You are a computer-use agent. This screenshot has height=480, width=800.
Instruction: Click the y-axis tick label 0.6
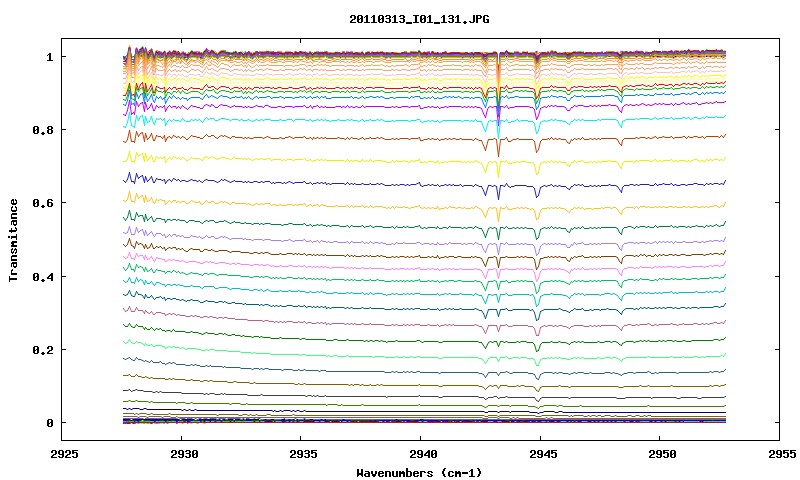click(x=42, y=203)
